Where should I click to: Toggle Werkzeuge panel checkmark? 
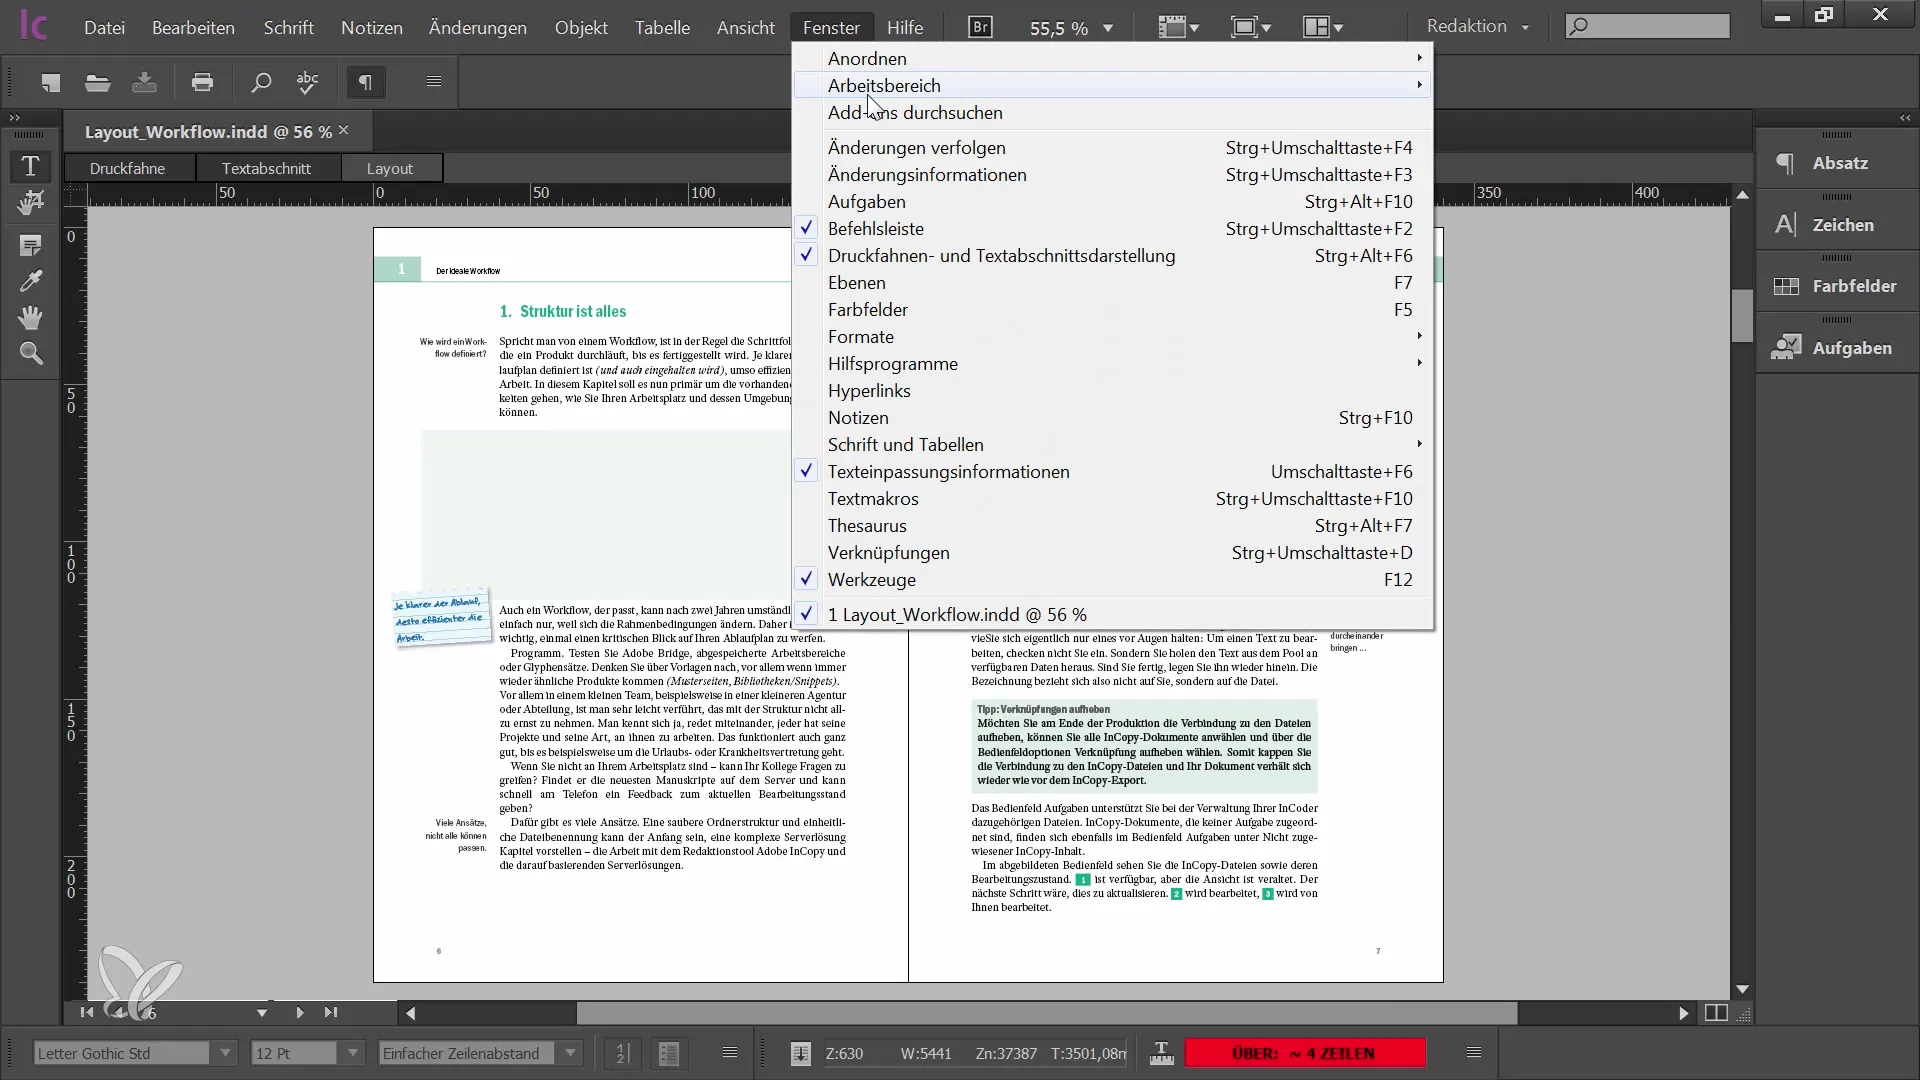pyautogui.click(x=806, y=580)
